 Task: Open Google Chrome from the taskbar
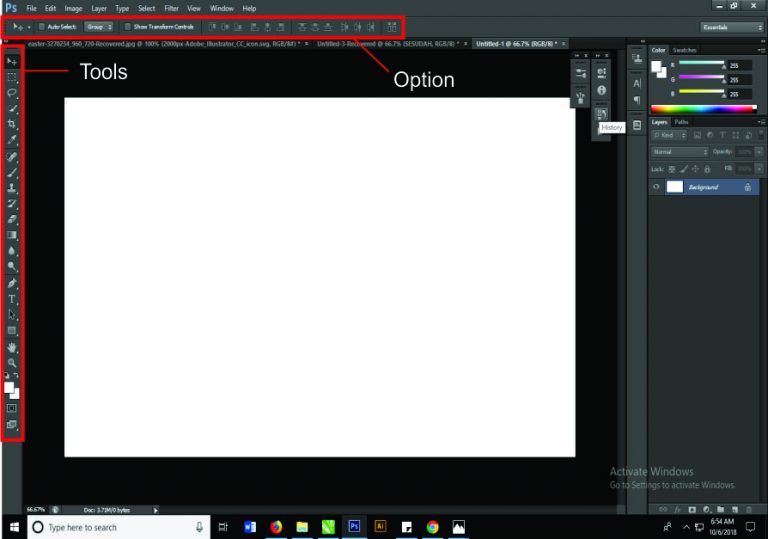click(x=432, y=527)
